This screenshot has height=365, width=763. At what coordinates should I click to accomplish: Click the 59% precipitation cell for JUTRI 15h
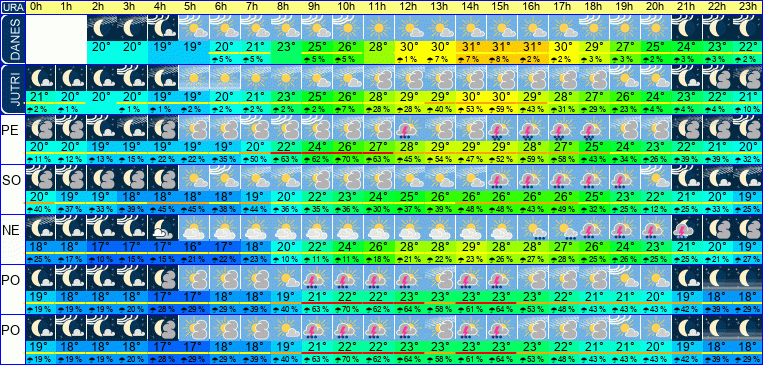502,109
